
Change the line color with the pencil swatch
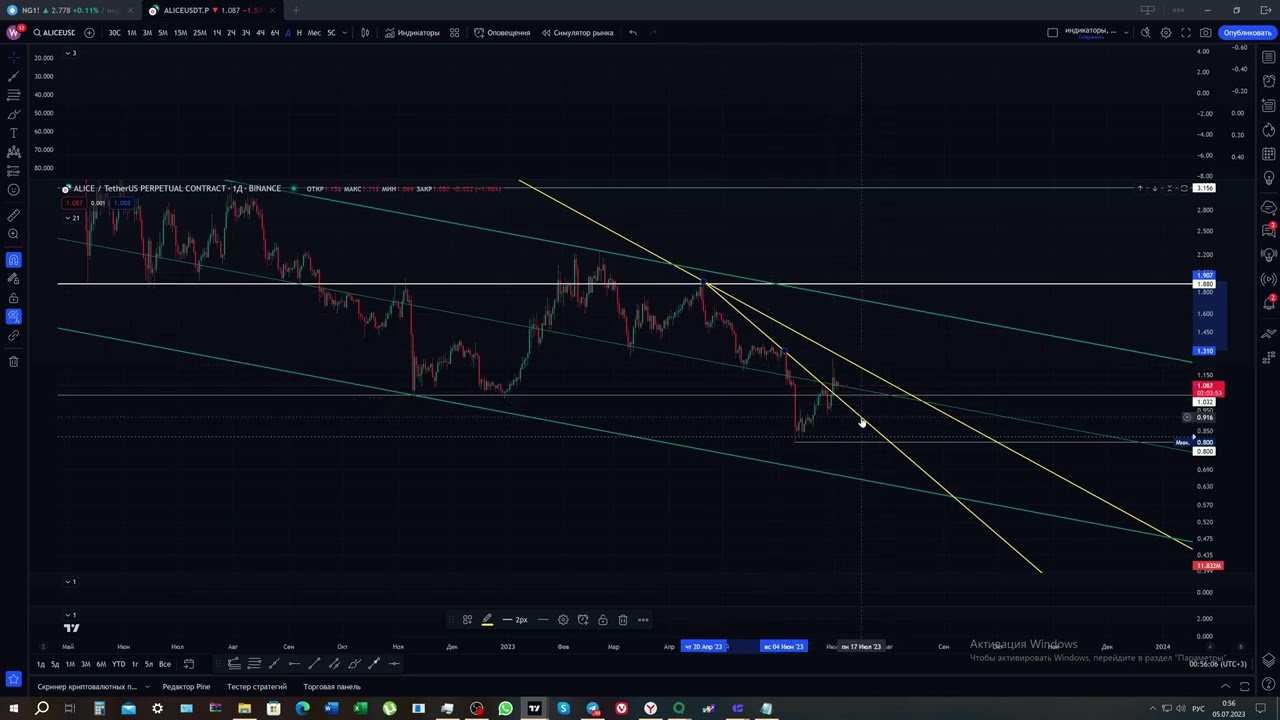tap(487, 620)
